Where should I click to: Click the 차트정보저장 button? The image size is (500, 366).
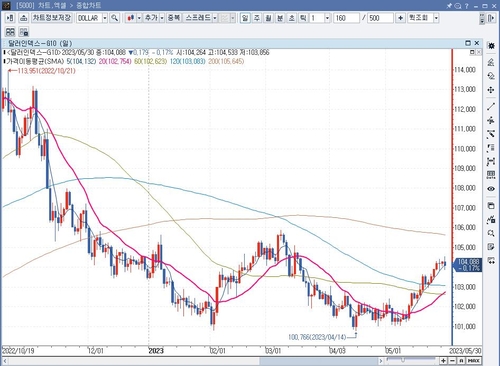[x=52, y=18]
